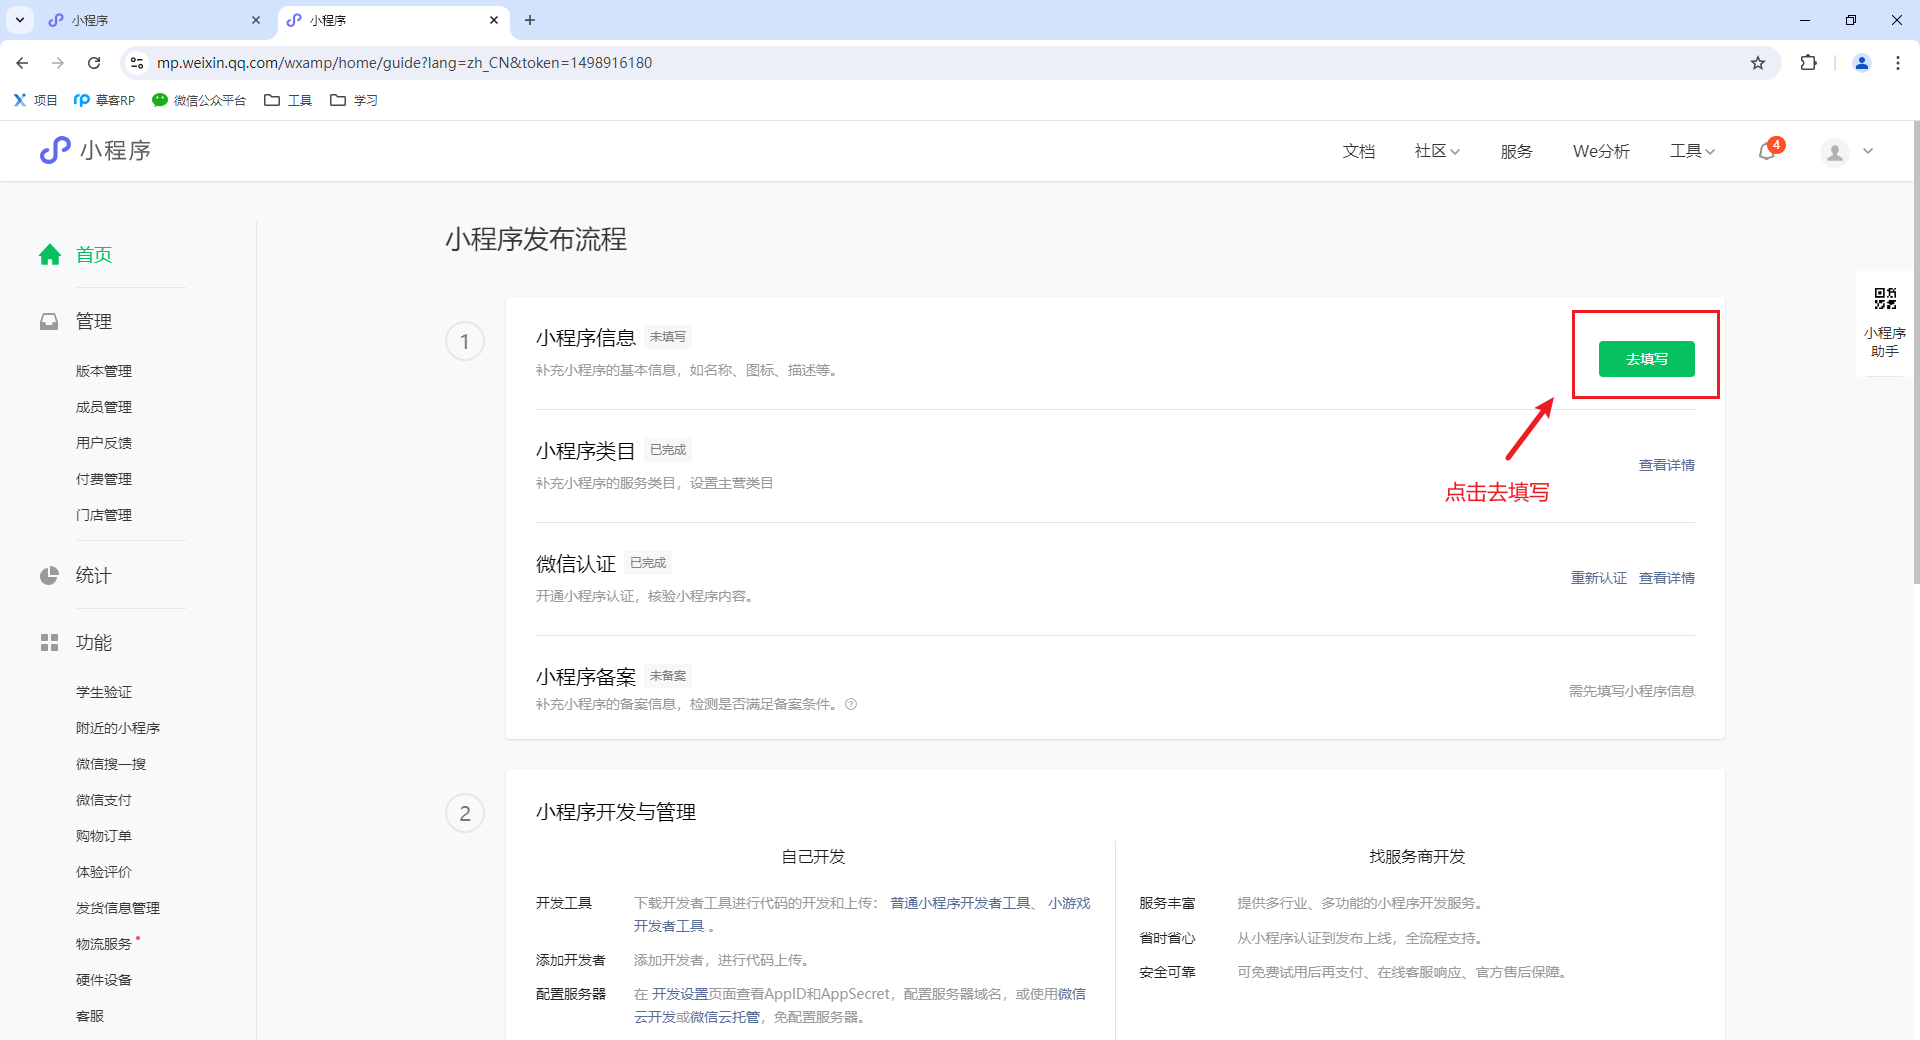Click the URL address bar field

pyautogui.click(x=950, y=63)
